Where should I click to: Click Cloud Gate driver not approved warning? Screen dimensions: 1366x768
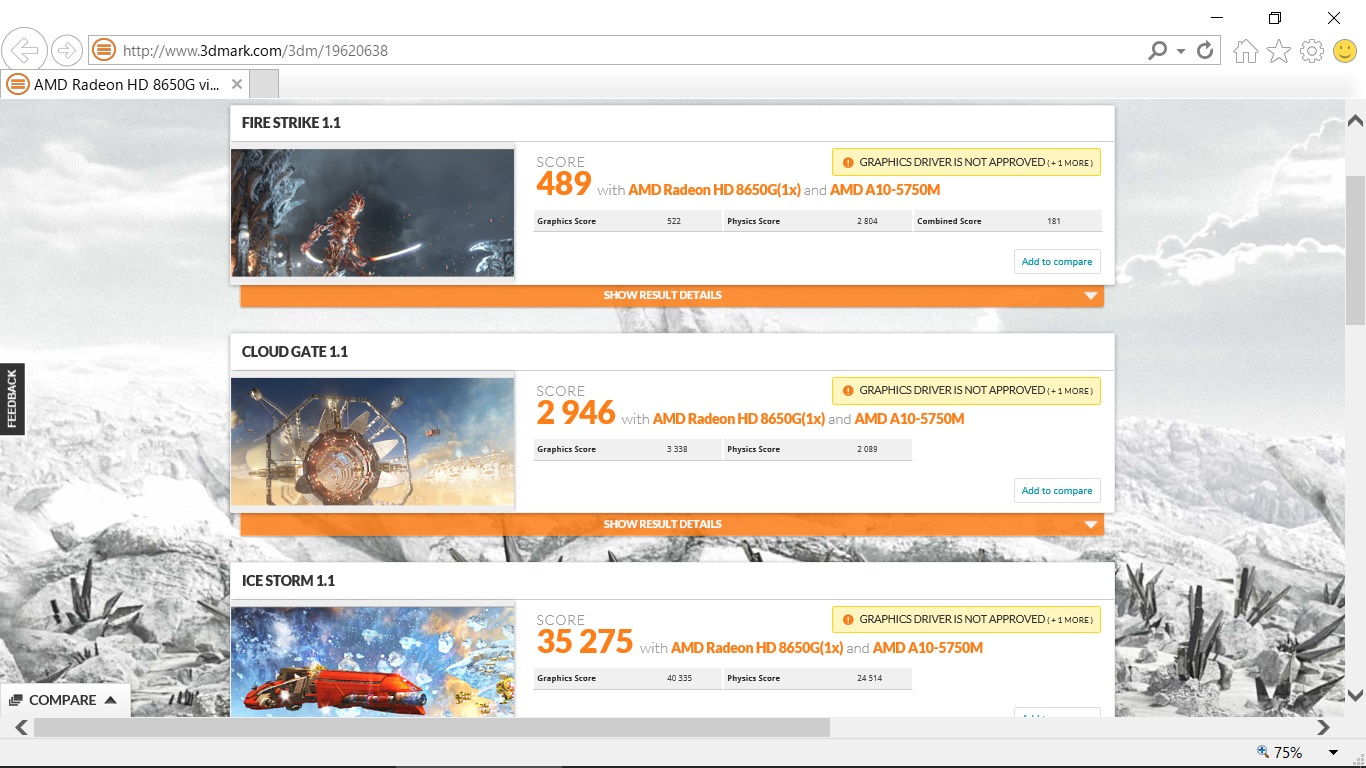(966, 390)
